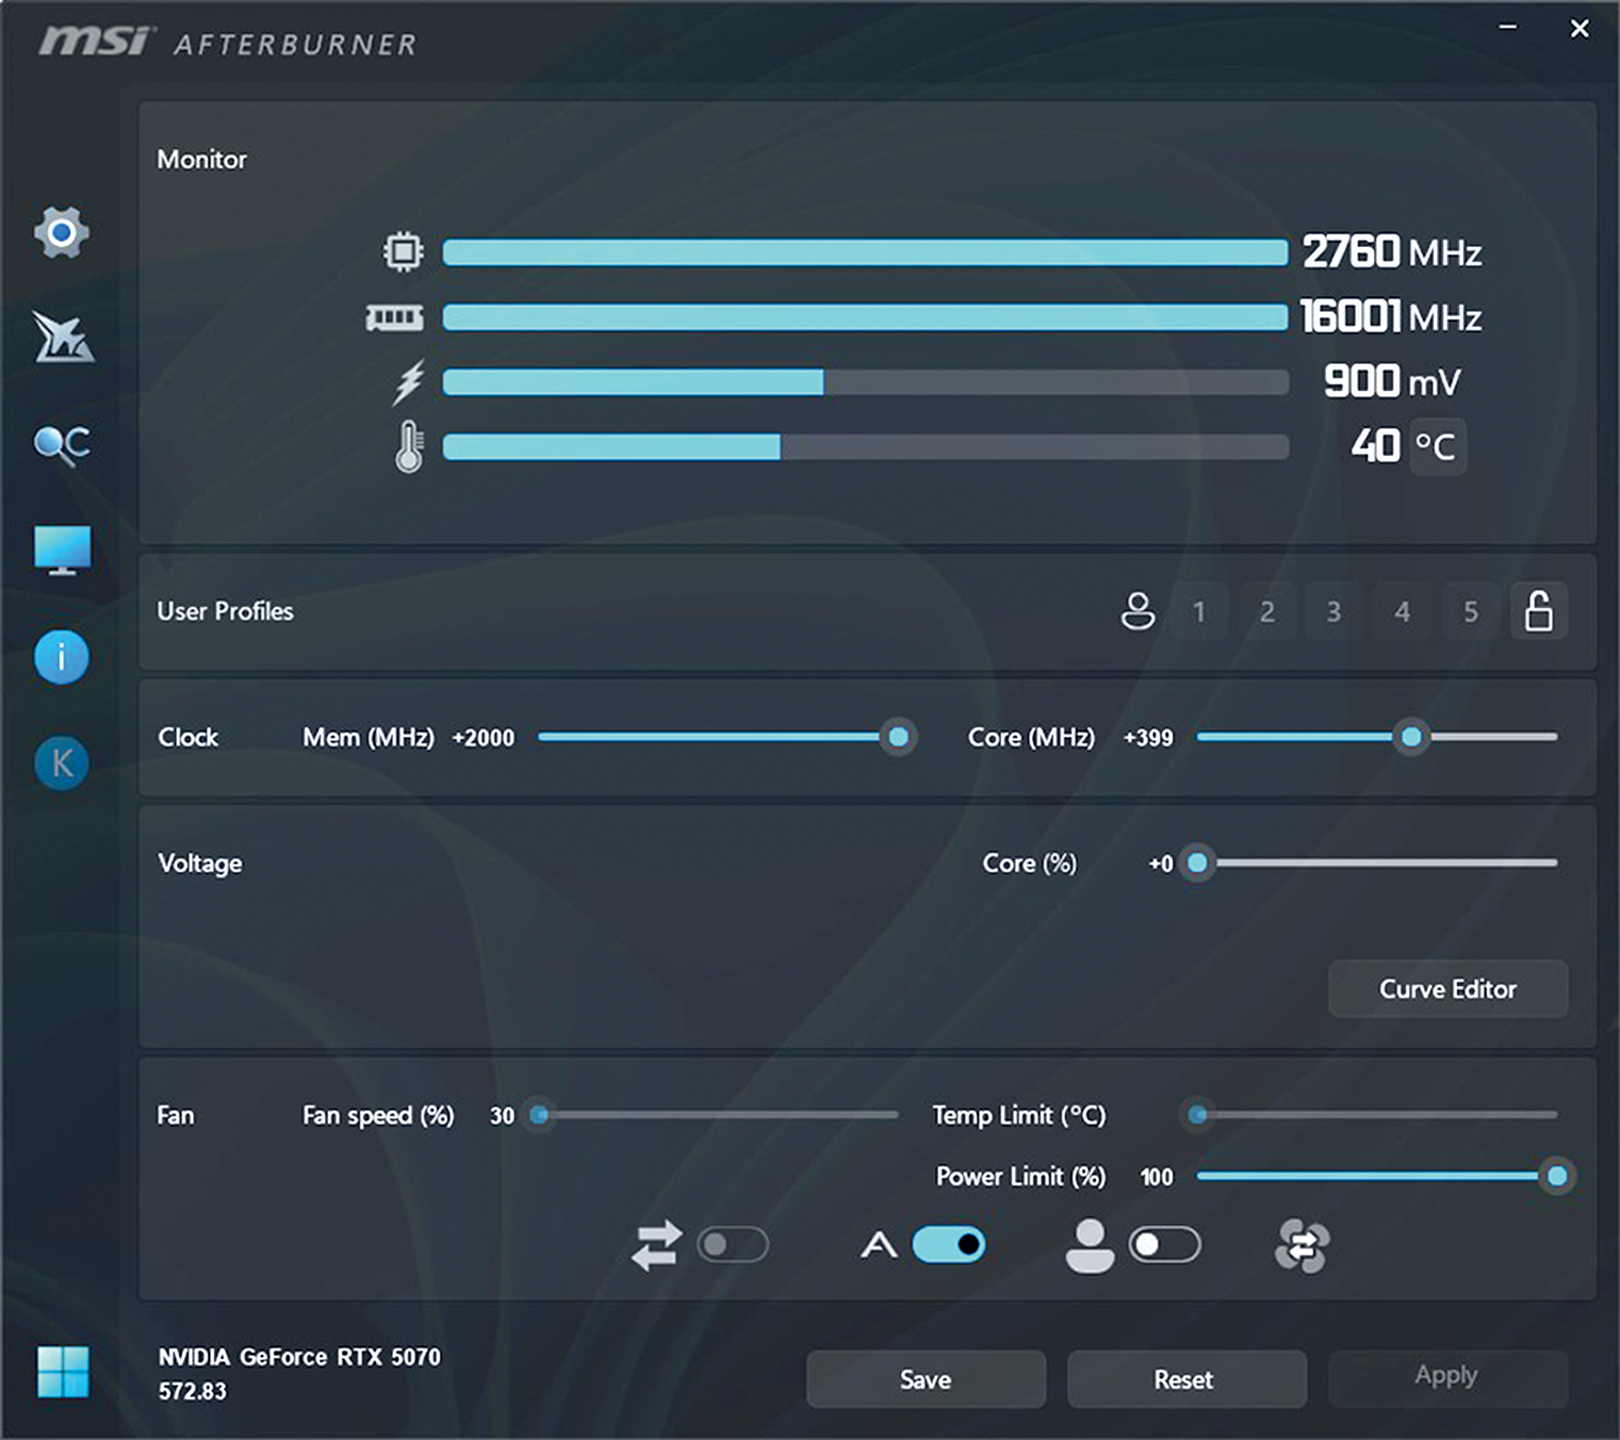Viewport: 1620px width, 1440px height.
Task: Toggle the link limits switch
Action: click(732, 1245)
